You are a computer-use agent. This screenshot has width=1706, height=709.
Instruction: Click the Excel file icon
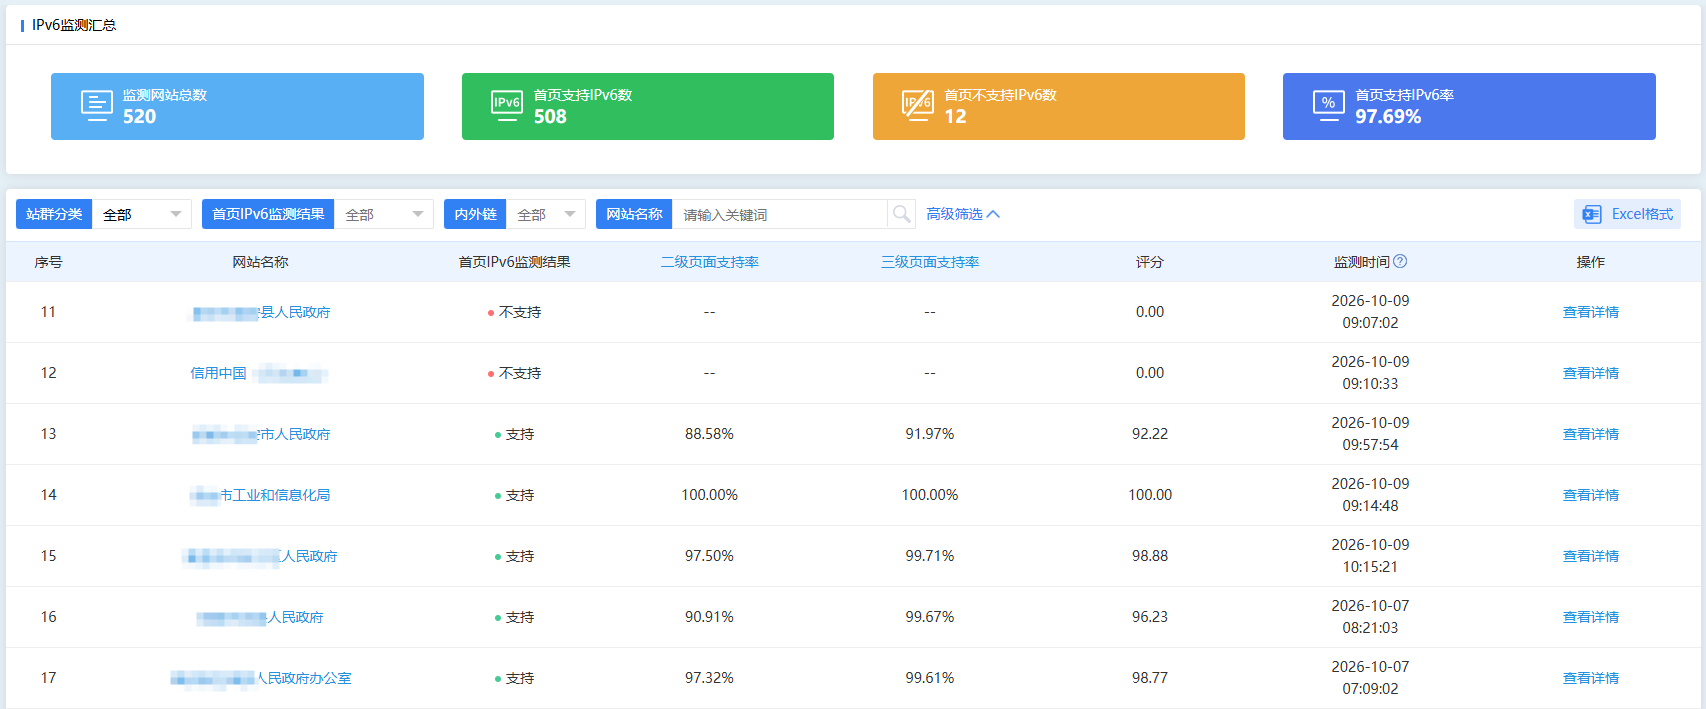(1592, 214)
